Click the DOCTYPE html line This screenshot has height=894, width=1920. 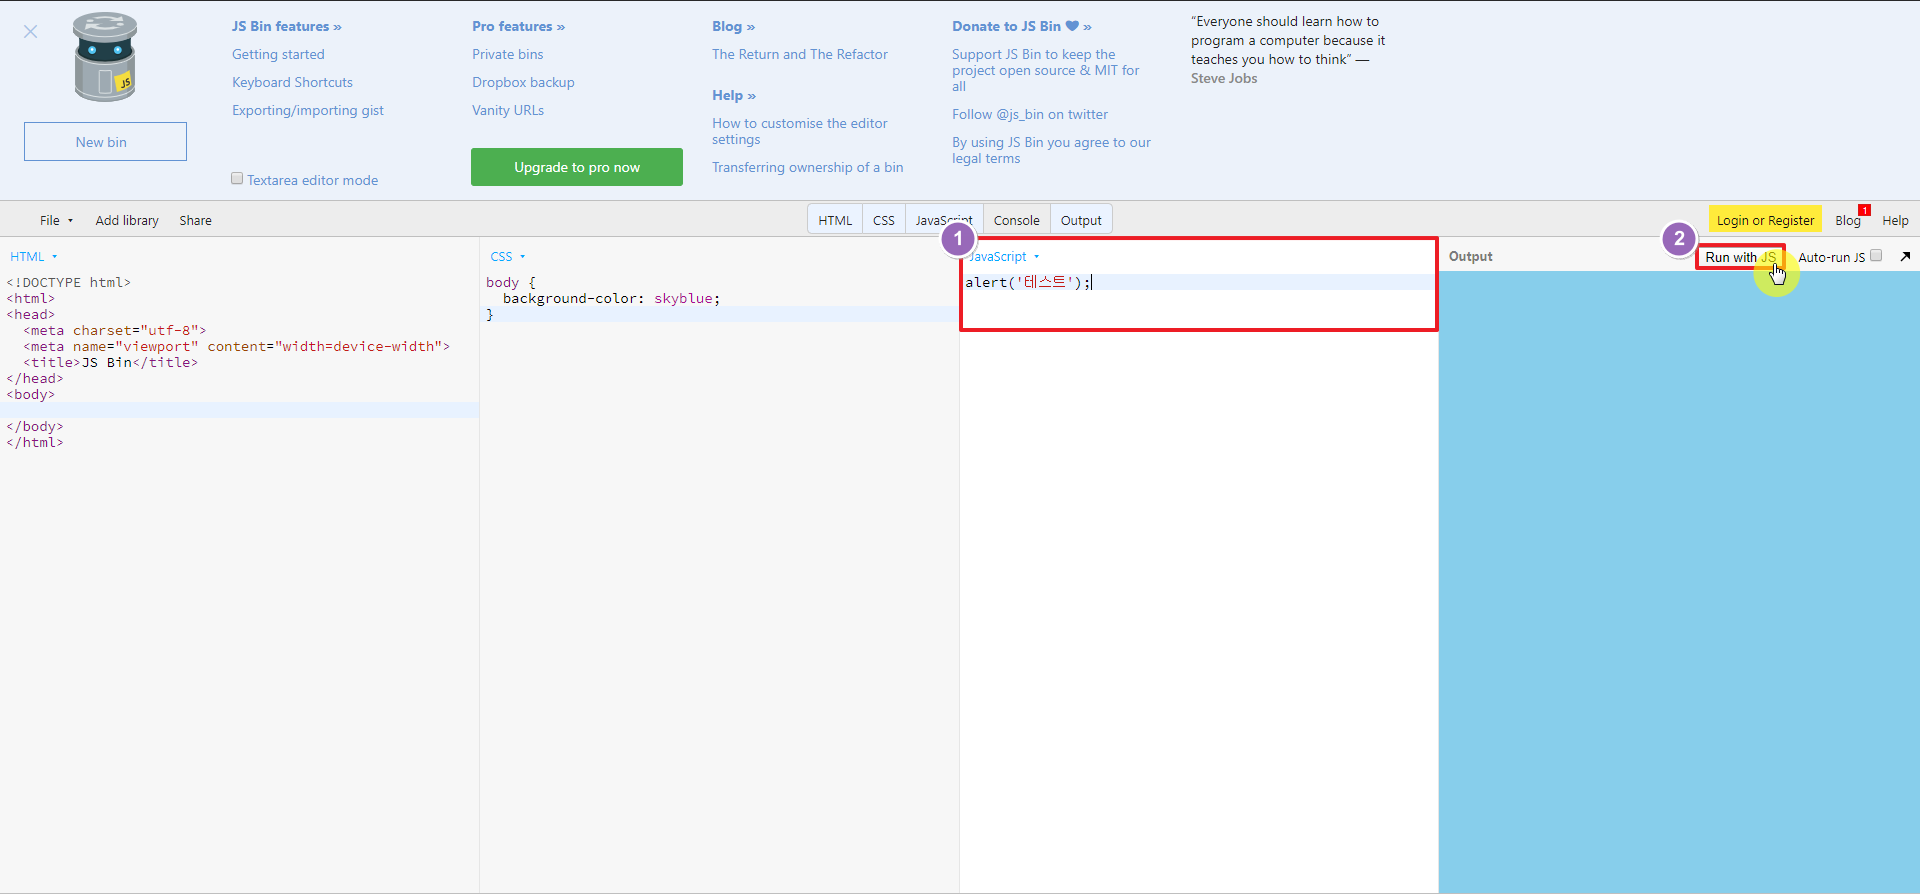[69, 282]
